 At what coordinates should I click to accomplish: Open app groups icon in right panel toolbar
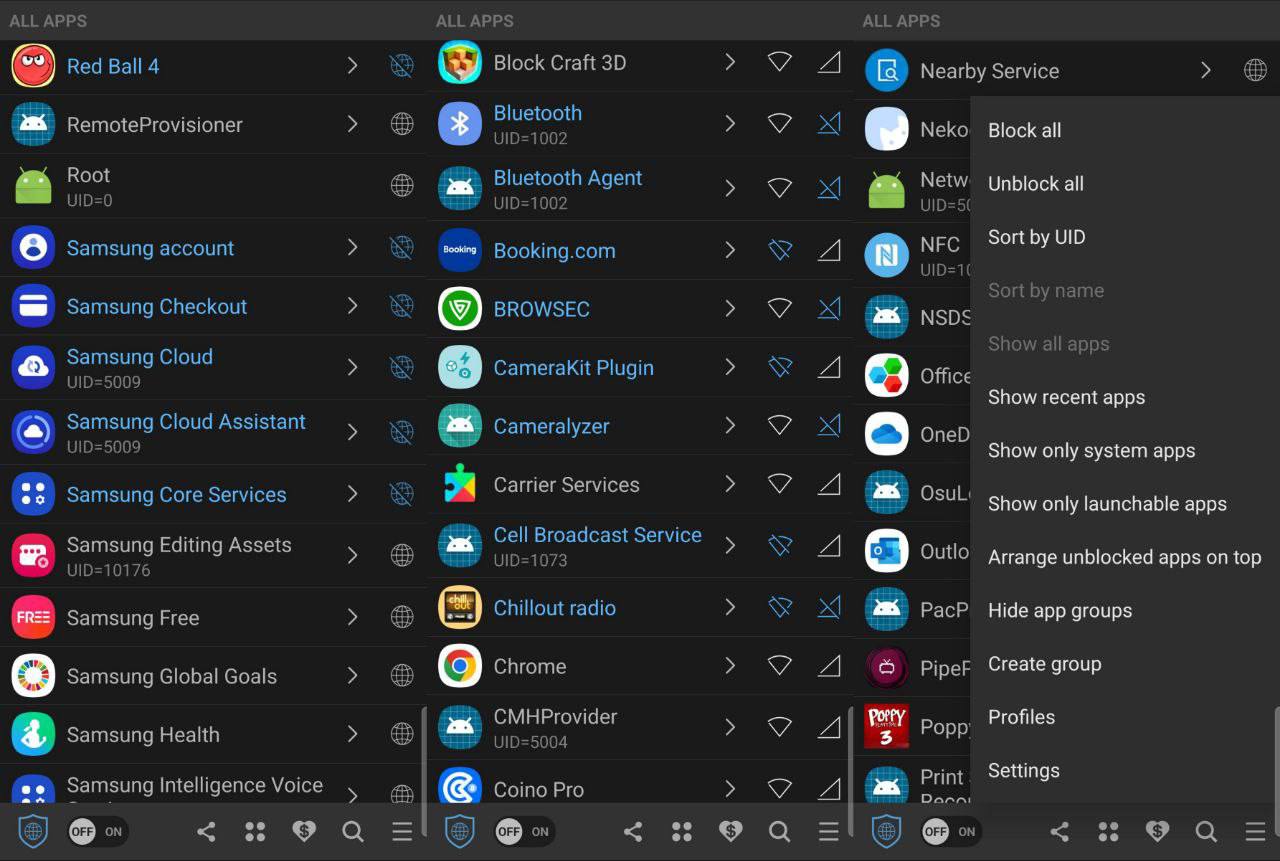[1108, 832]
